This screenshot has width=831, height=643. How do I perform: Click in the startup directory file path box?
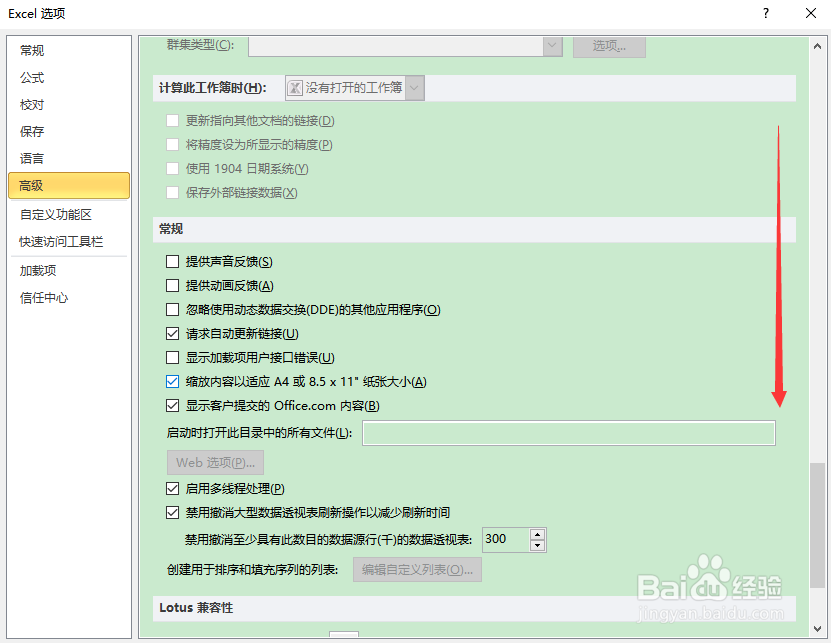click(568, 432)
